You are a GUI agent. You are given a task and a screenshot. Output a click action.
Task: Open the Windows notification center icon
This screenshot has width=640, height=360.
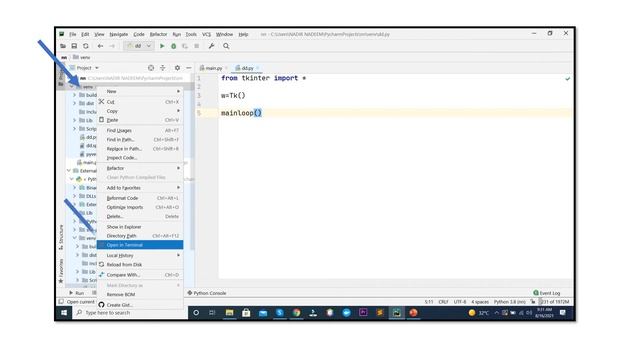coord(563,313)
